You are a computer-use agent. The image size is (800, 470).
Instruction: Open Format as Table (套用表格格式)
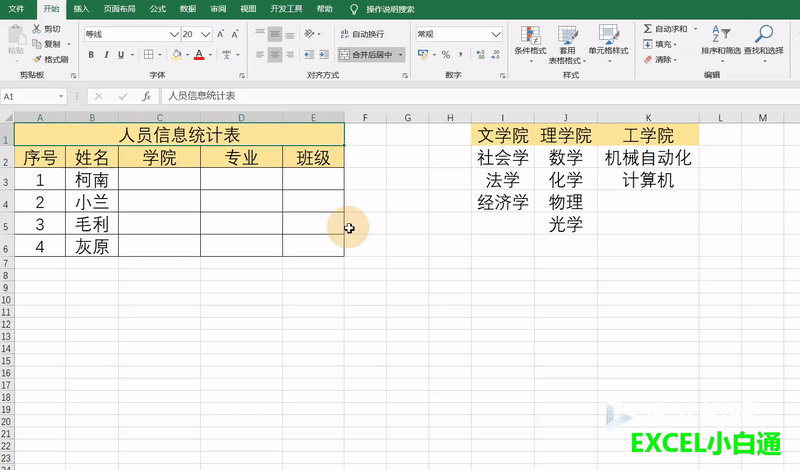(567, 44)
